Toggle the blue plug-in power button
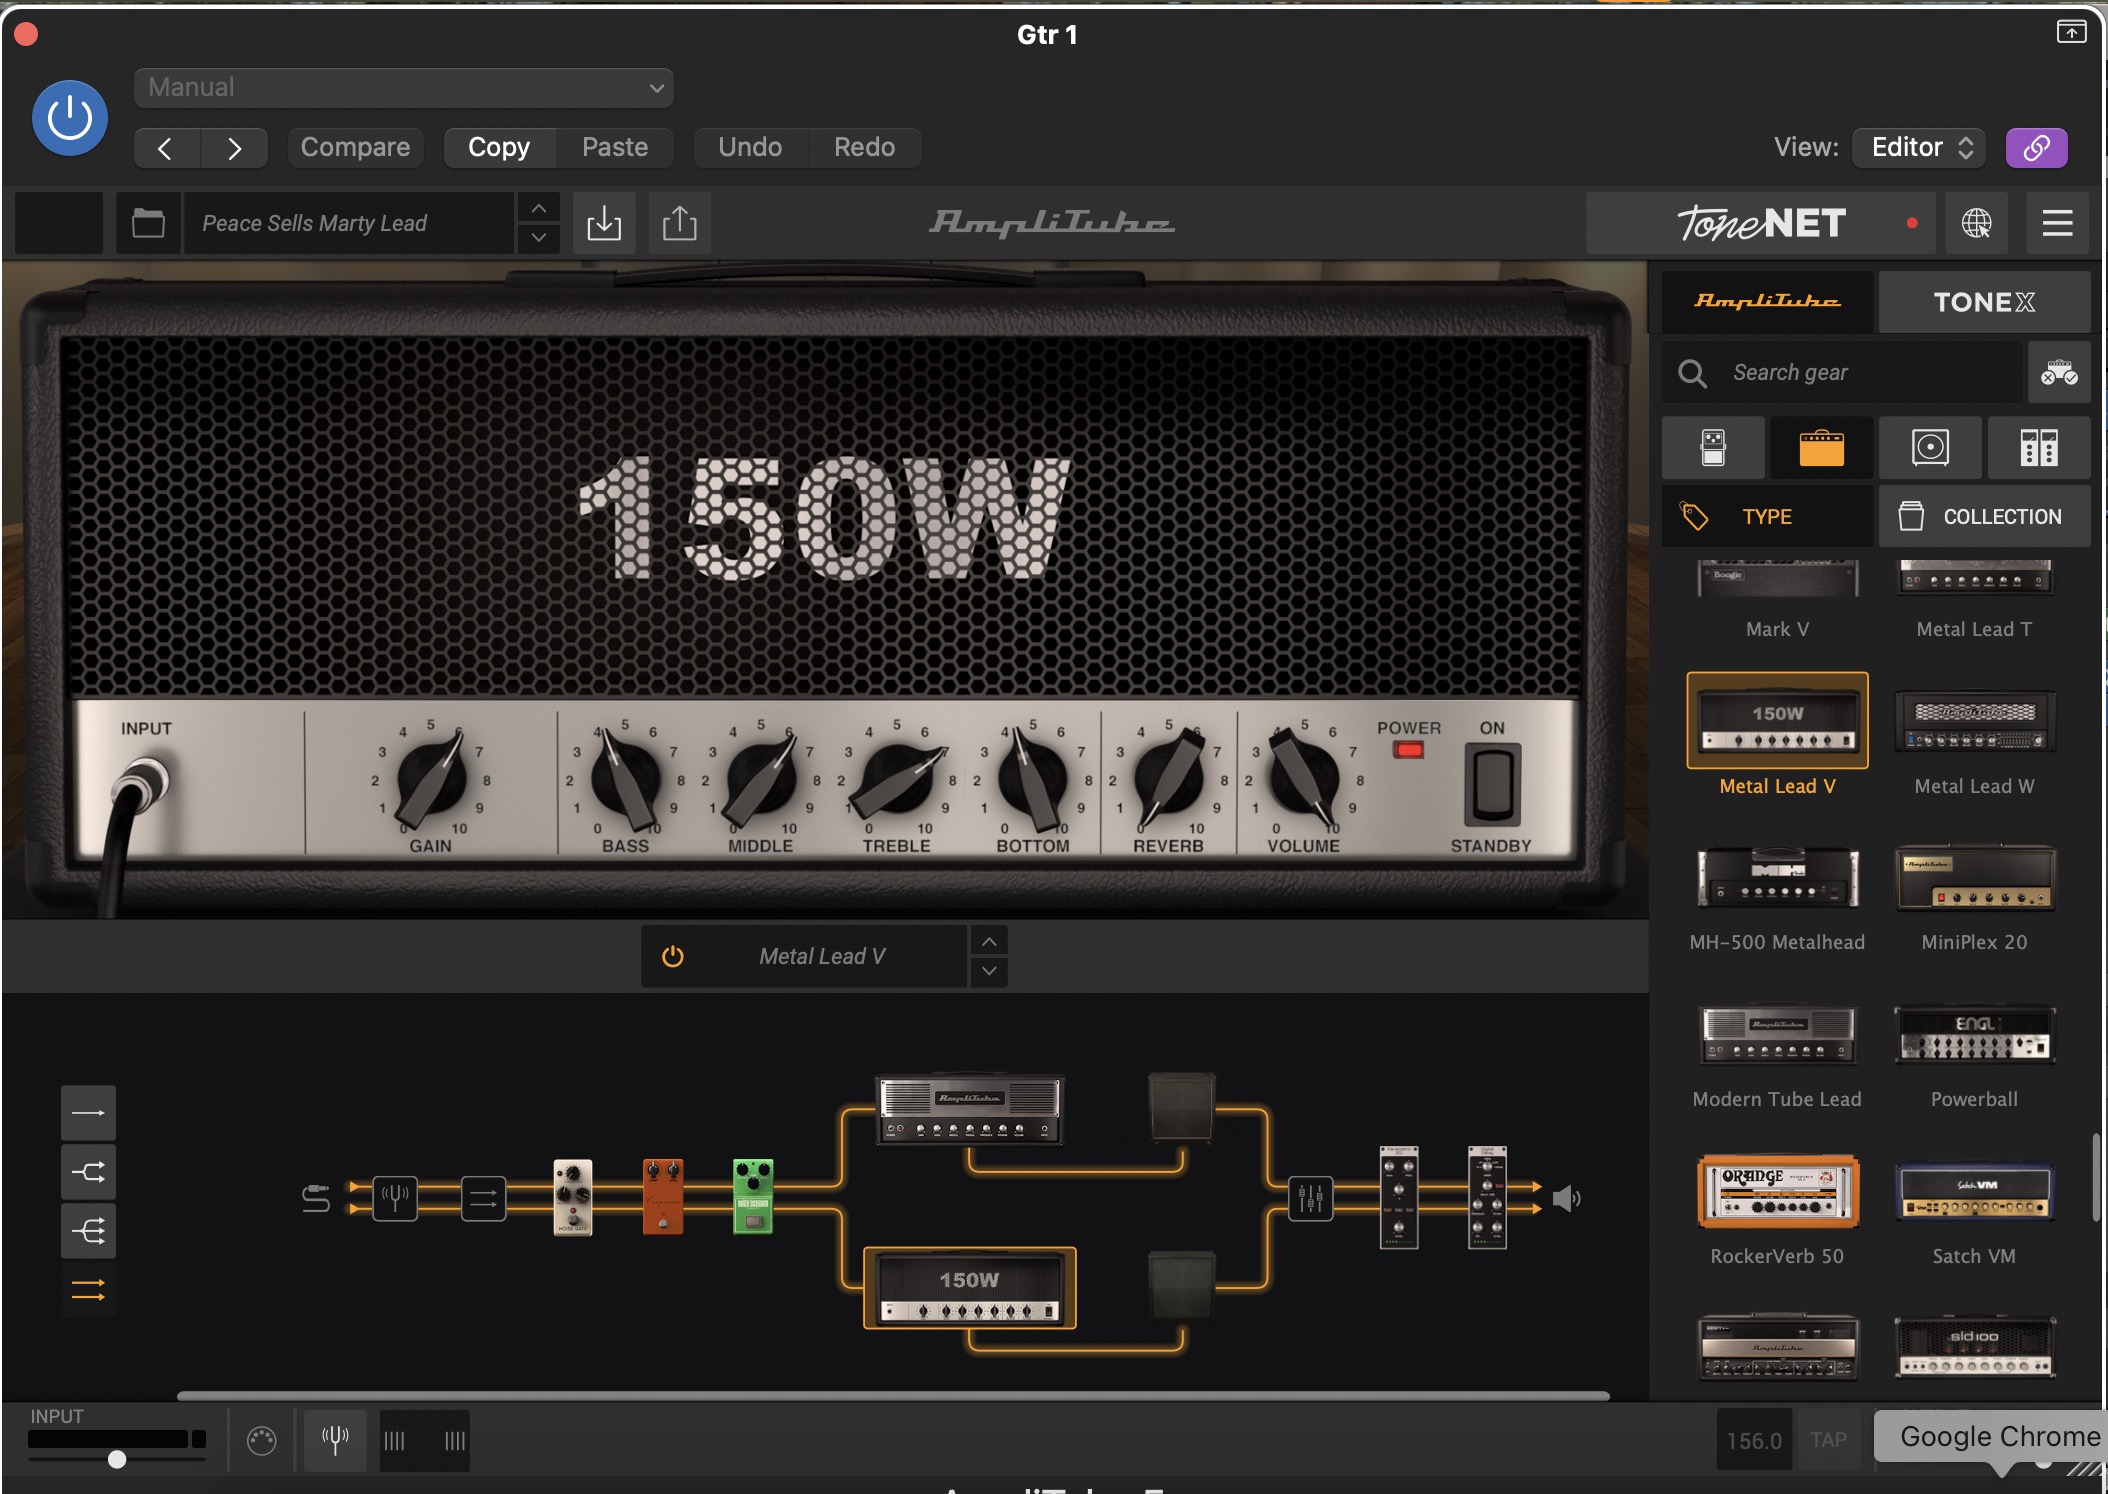 coord(70,119)
